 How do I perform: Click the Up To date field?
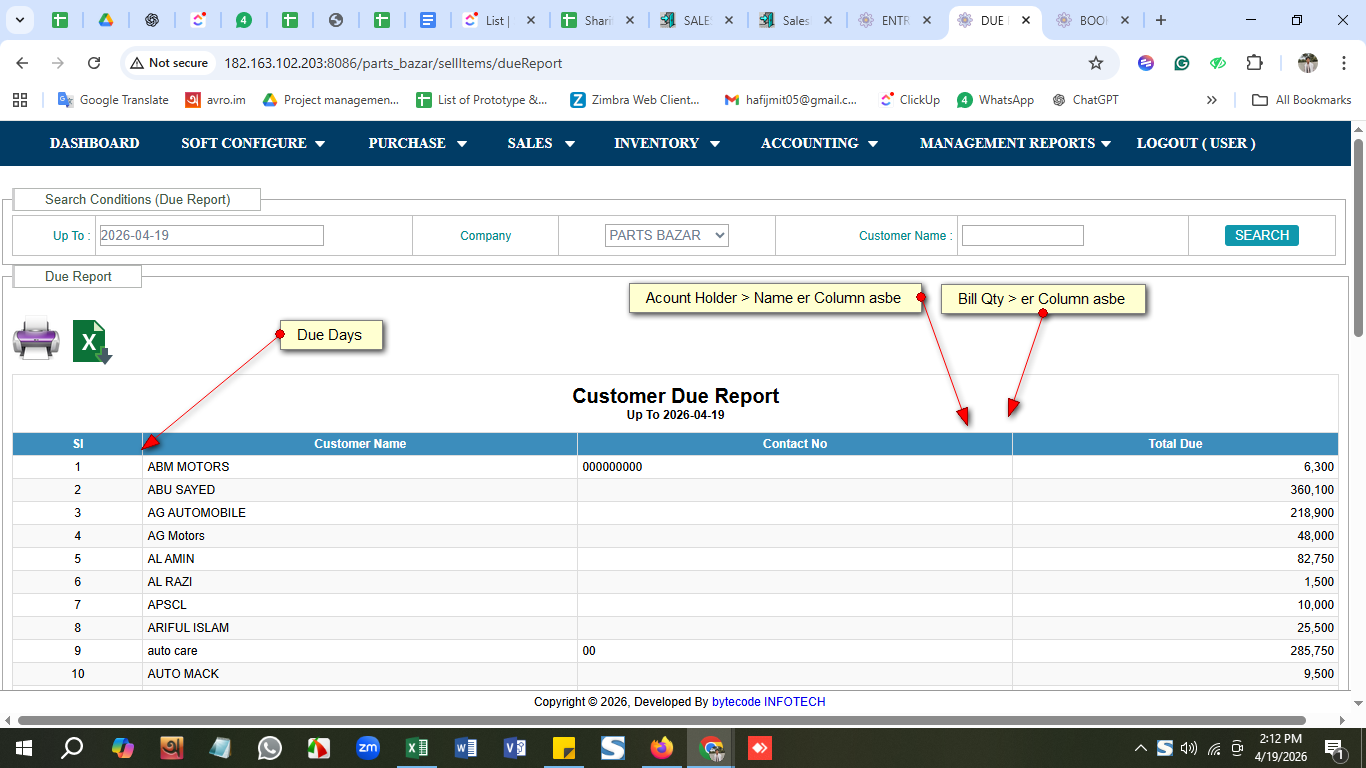211,235
